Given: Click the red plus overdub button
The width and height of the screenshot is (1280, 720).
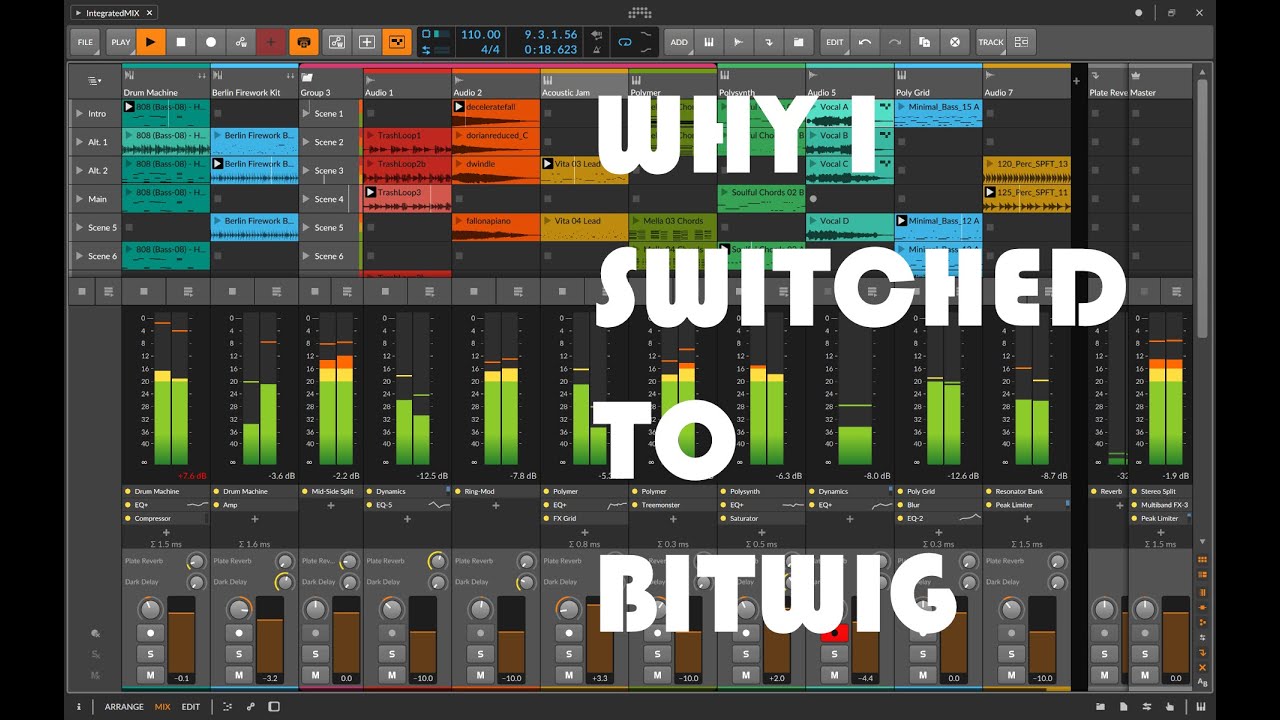Looking at the screenshot, I should point(270,42).
